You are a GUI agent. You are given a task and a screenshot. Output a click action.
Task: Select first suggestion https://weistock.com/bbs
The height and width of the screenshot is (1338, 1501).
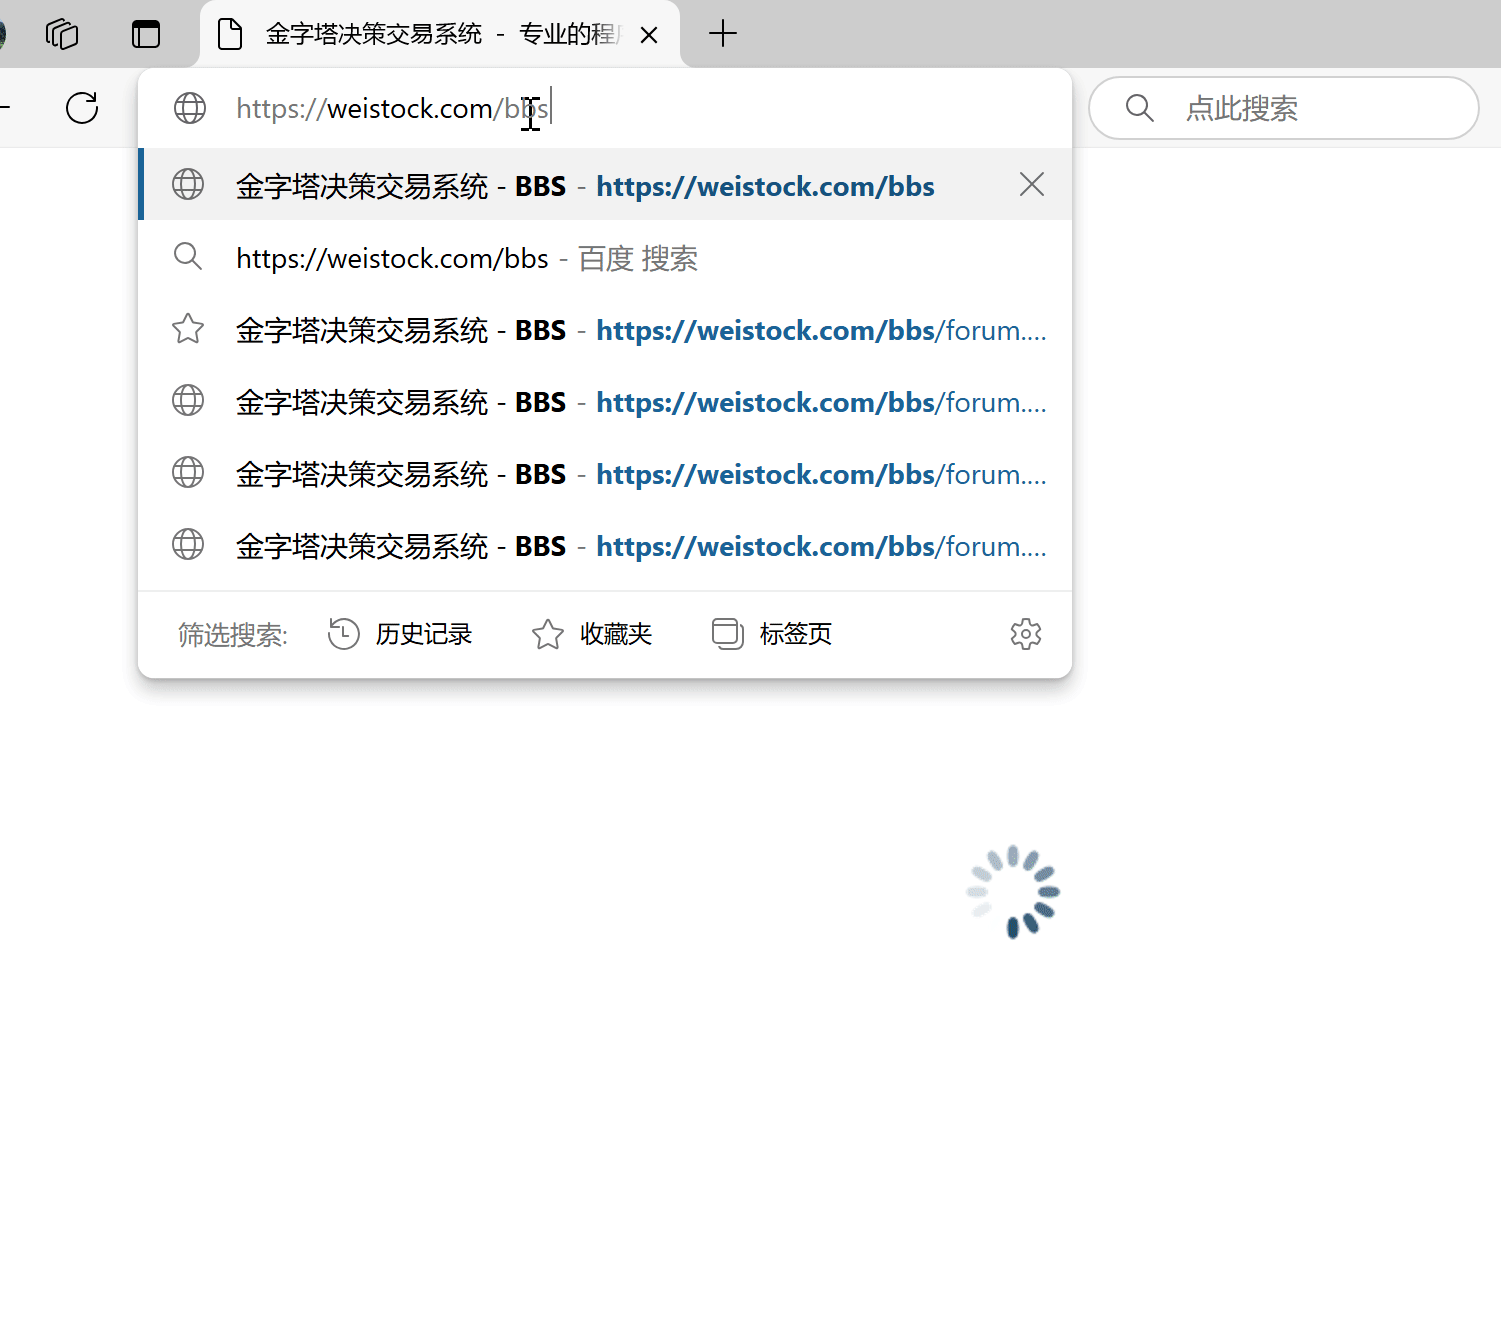coord(605,185)
